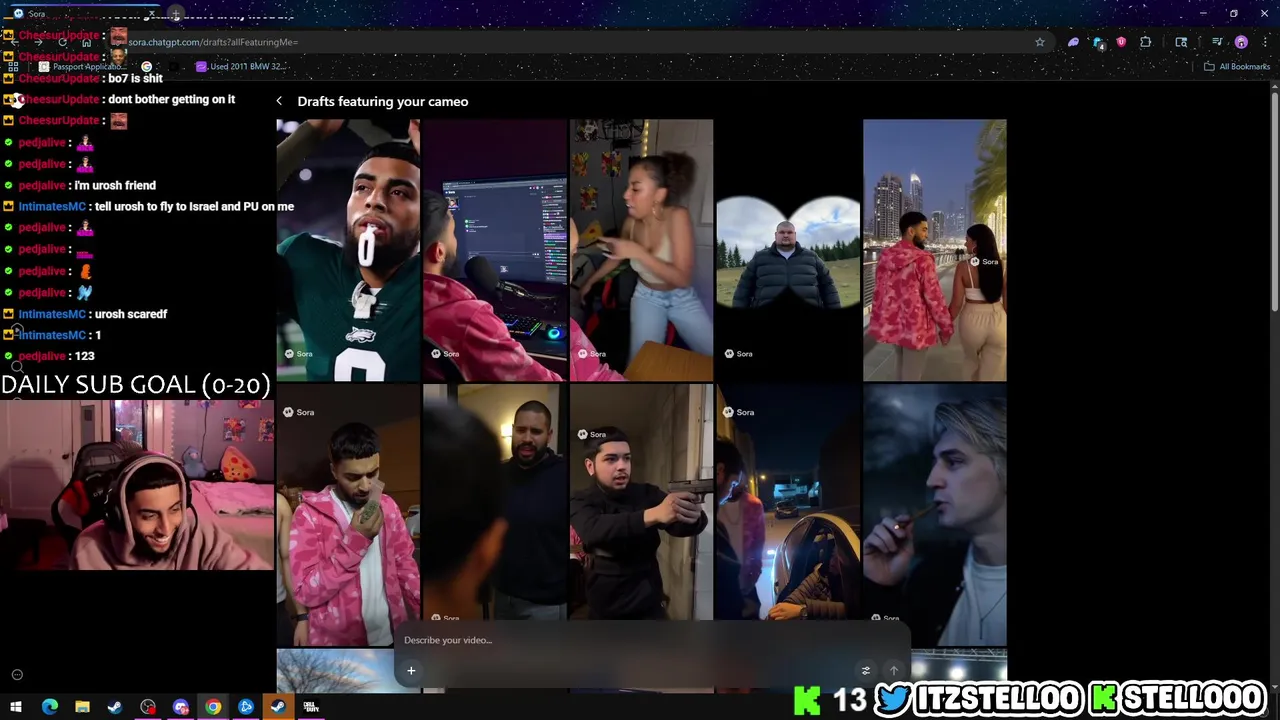Click chat message urosh scaredf
The width and height of the screenshot is (1280, 720).
131,314
